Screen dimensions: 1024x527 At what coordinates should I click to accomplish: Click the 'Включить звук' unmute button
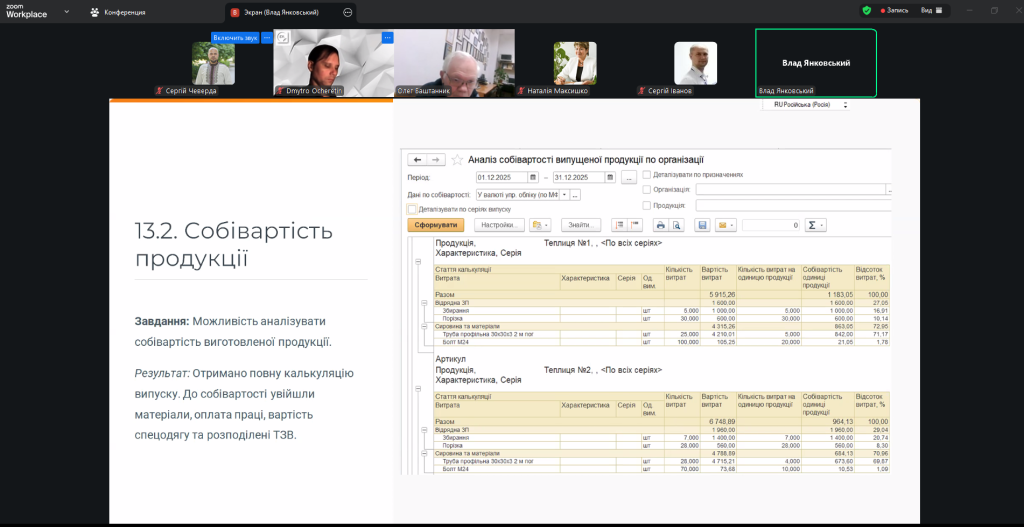coord(235,37)
